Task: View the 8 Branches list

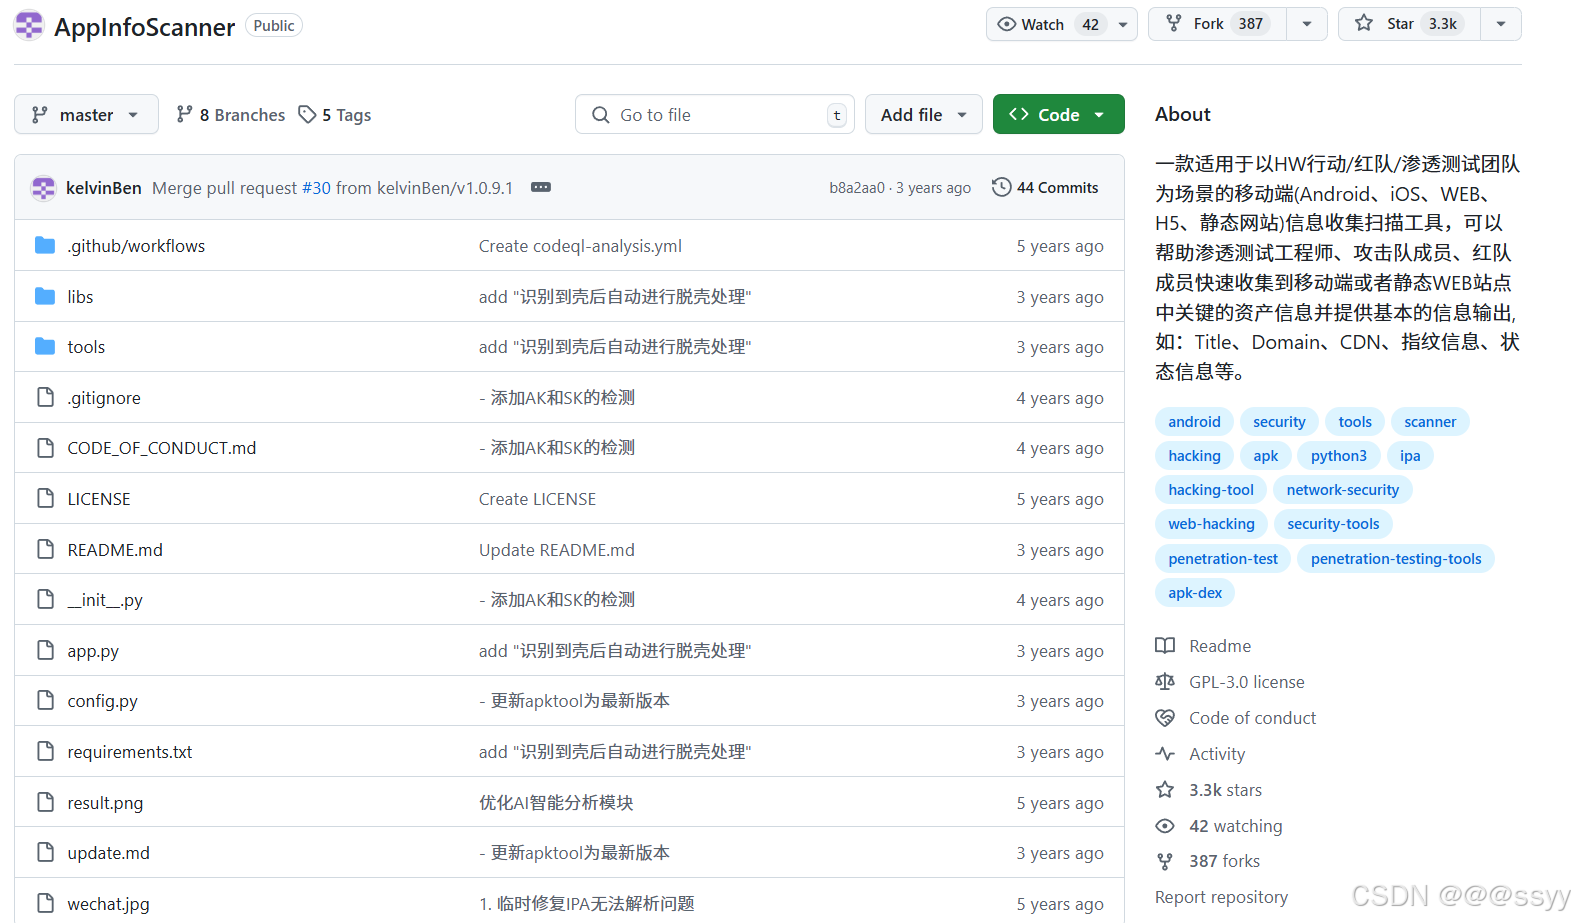Action: (231, 115)
